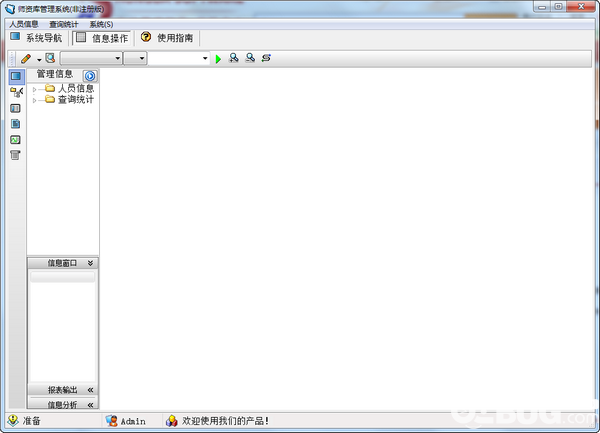Select the tree structure sidebar icon
Screen dimensions: 600x433
pos(16,92)
